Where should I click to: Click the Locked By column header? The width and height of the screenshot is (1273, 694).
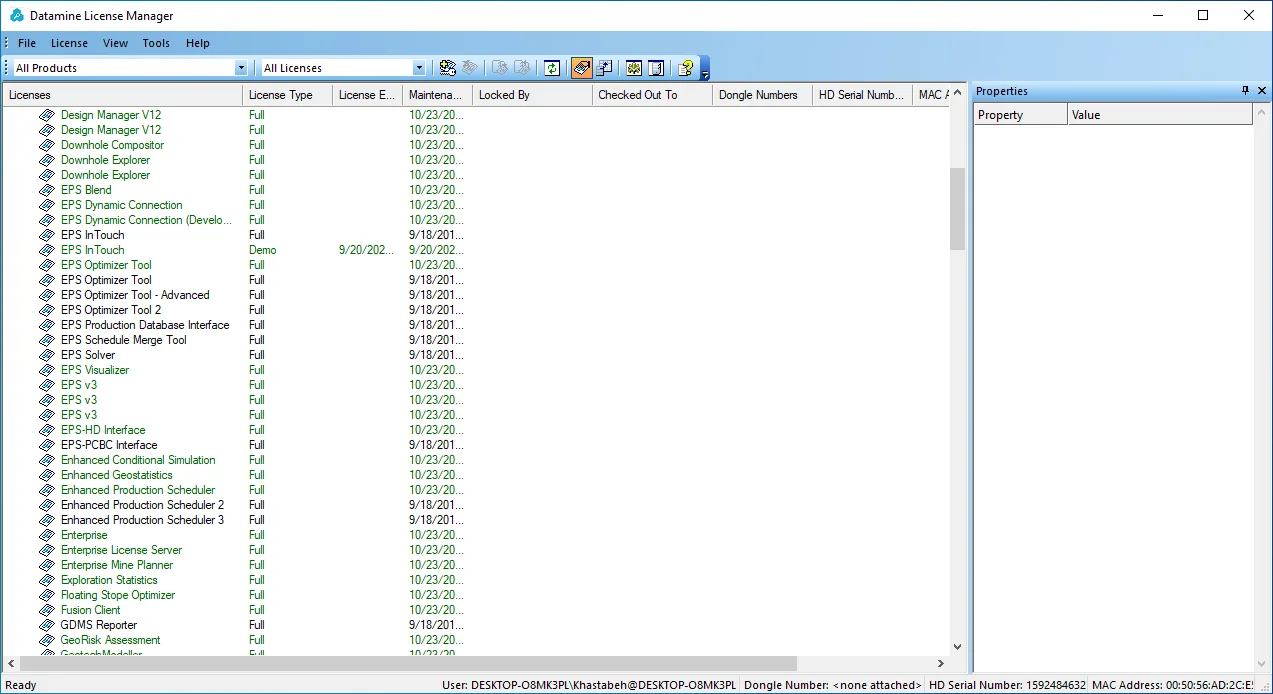(x=533, y=95)
